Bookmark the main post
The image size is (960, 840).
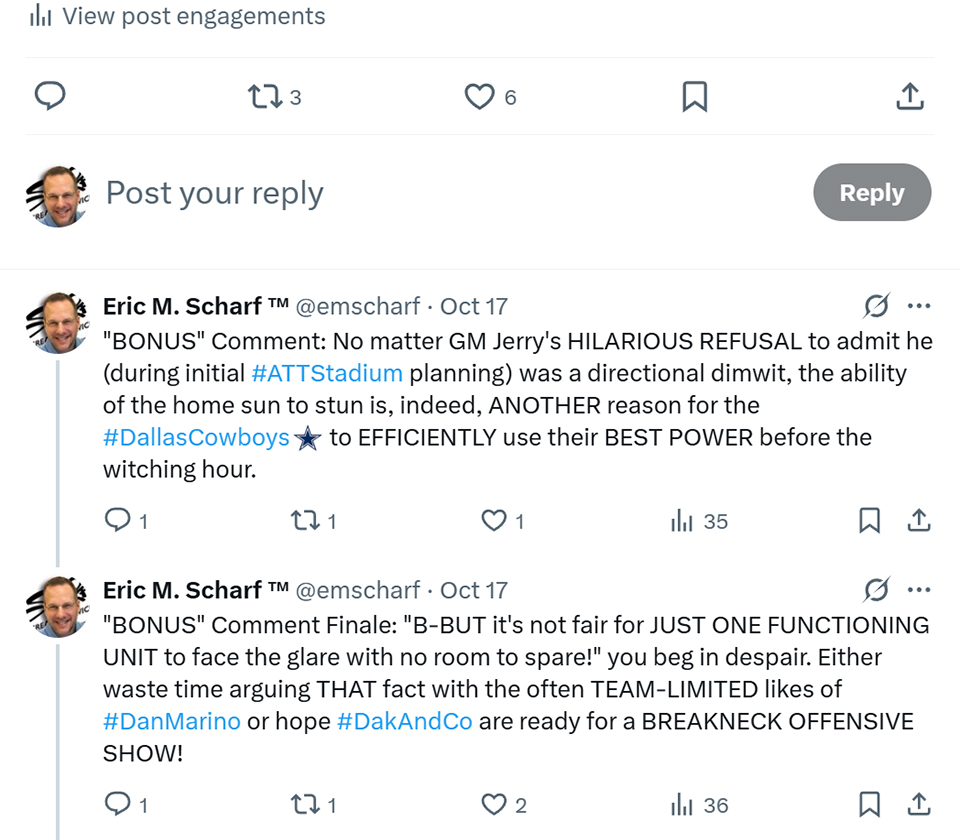[694, 97]
